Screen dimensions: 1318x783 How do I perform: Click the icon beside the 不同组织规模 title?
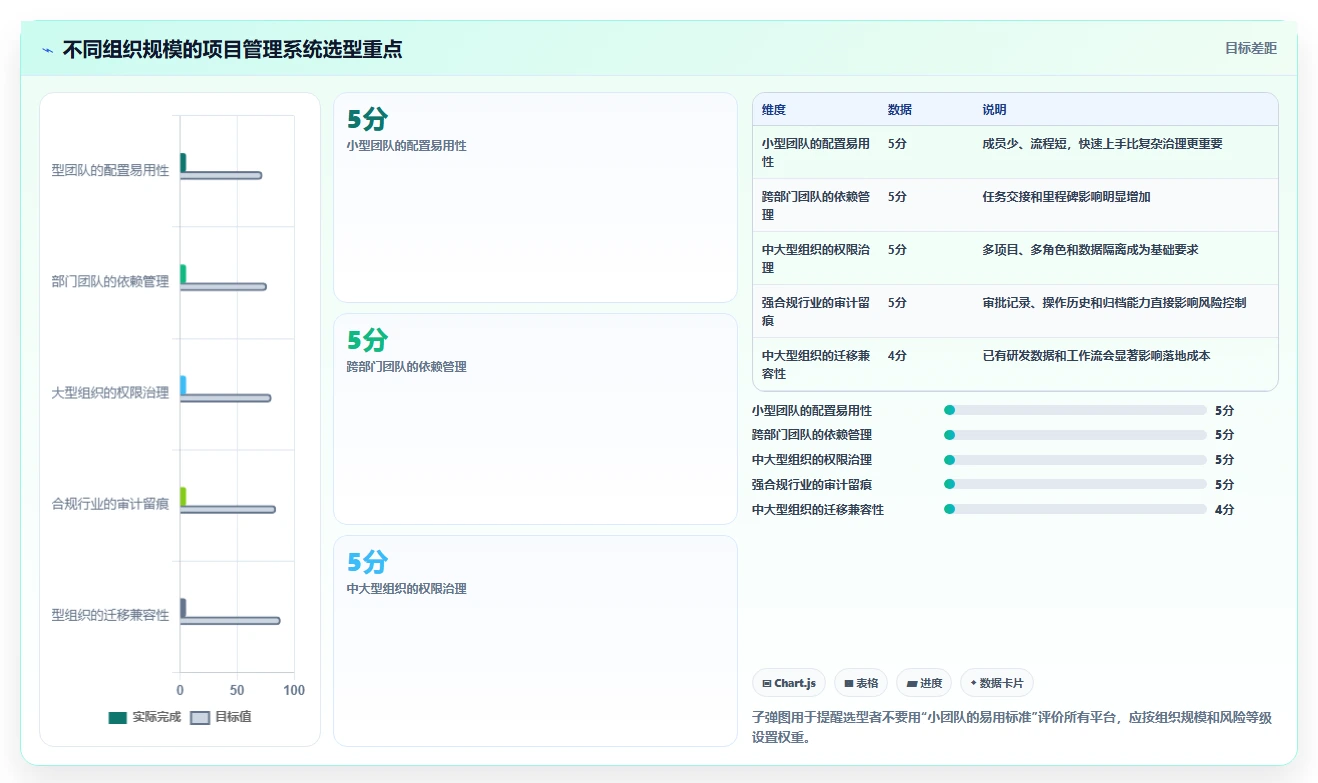[48, 49]
